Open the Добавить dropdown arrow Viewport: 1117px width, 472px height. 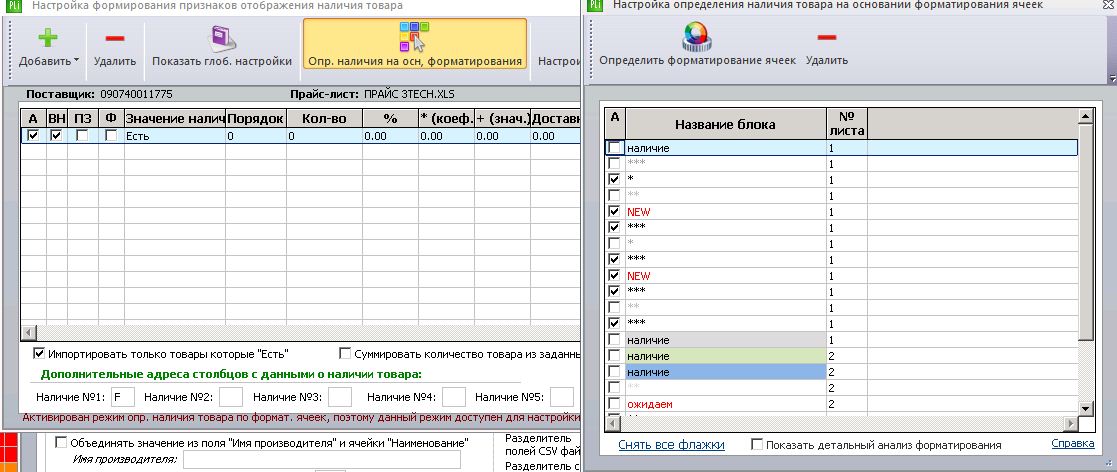pyautogui.click(x=76, y=61)
